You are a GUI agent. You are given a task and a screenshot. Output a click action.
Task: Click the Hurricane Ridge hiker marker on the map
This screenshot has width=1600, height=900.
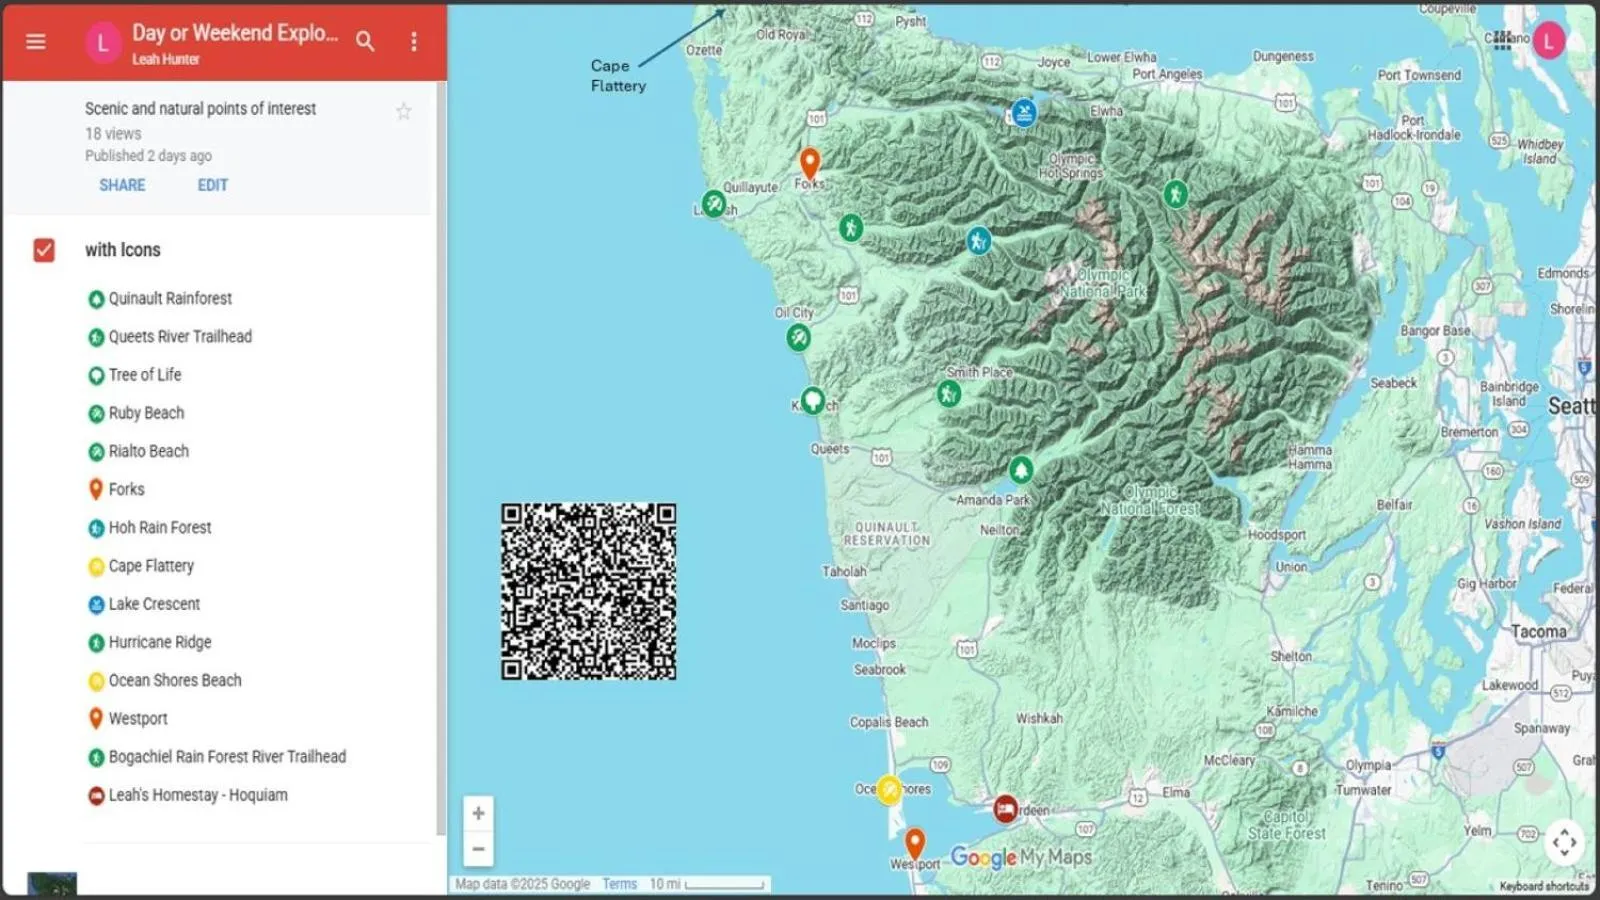click(x=1176, y=194)
